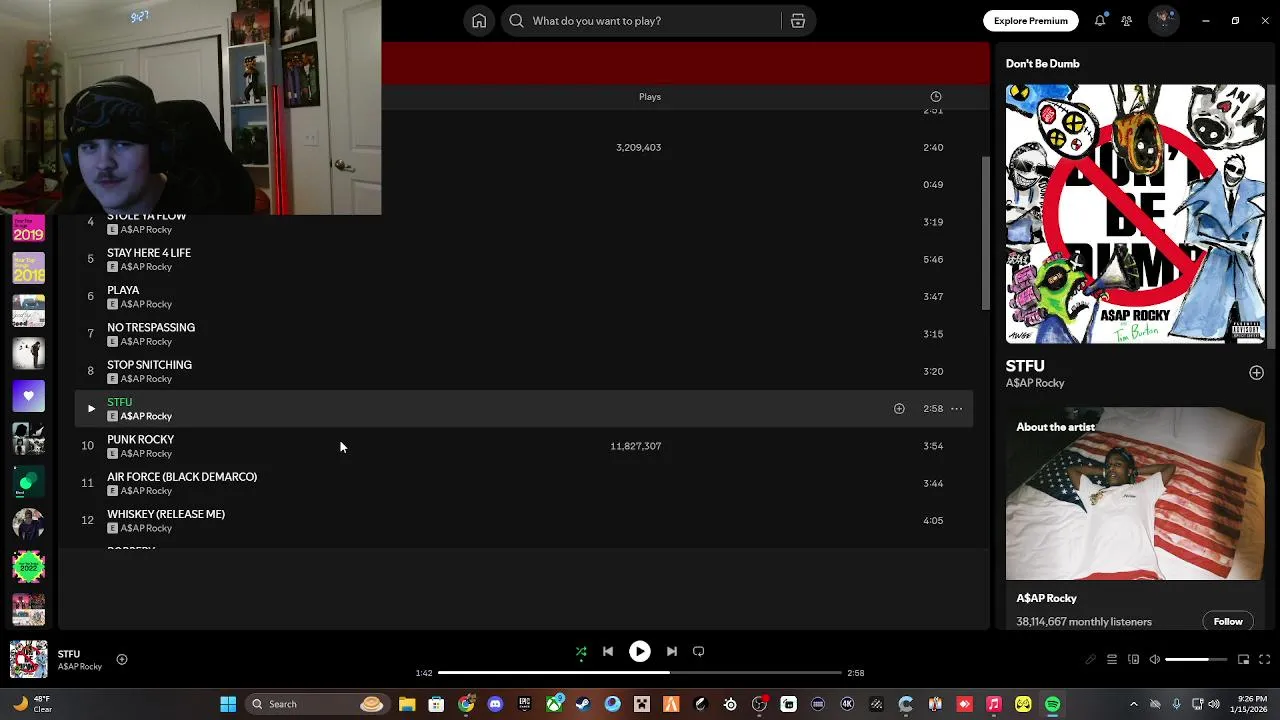Screen dimensions: 1280x720
Task: Open the Browse icon in search bar
Action: pos(798,21)
